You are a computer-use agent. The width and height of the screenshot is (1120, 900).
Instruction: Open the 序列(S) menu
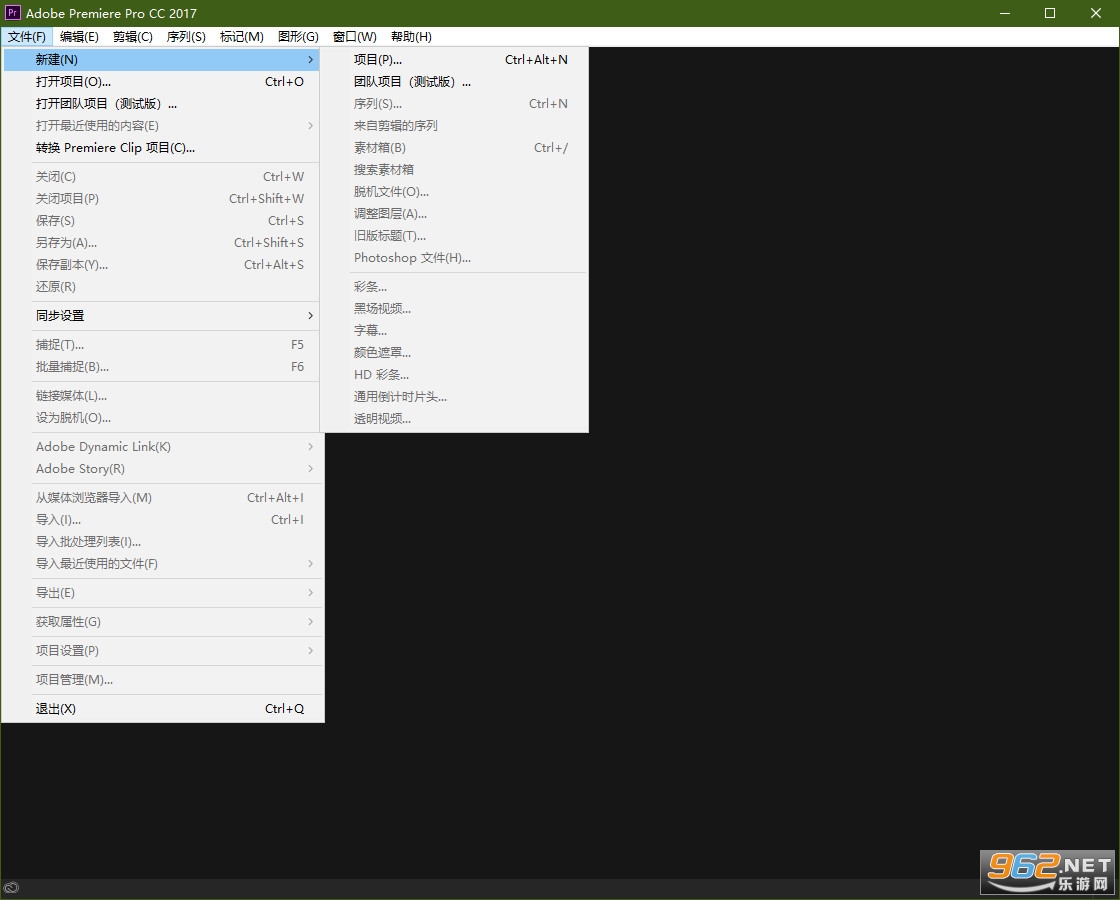(186, 36)
